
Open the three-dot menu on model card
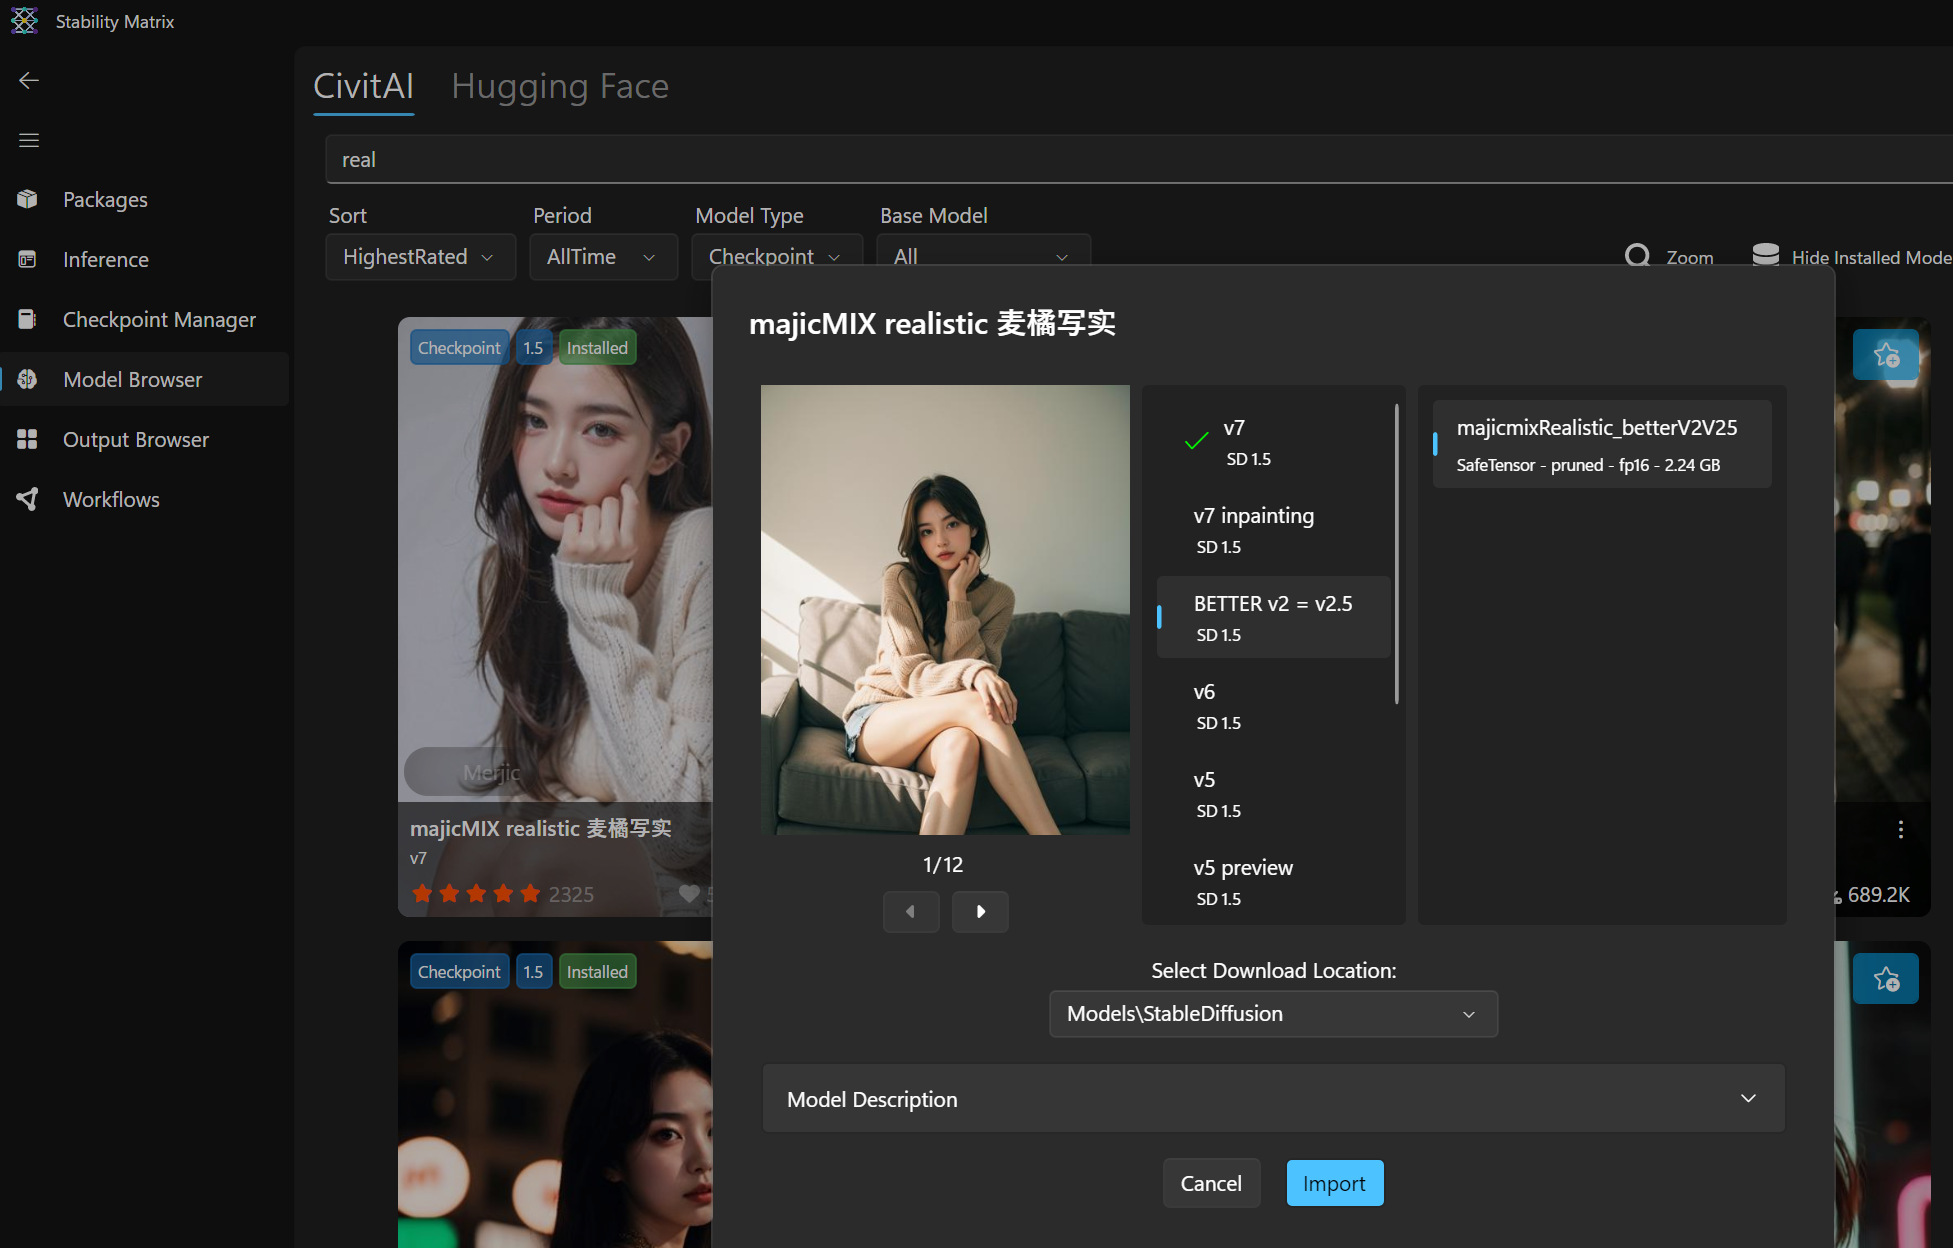tap(1900, 829)
